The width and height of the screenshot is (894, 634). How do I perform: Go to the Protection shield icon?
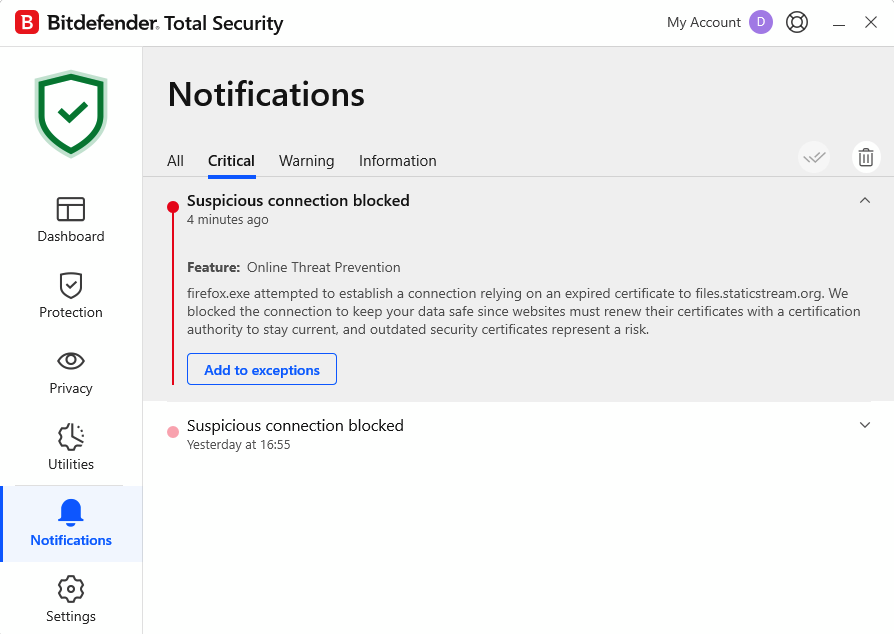70,285
